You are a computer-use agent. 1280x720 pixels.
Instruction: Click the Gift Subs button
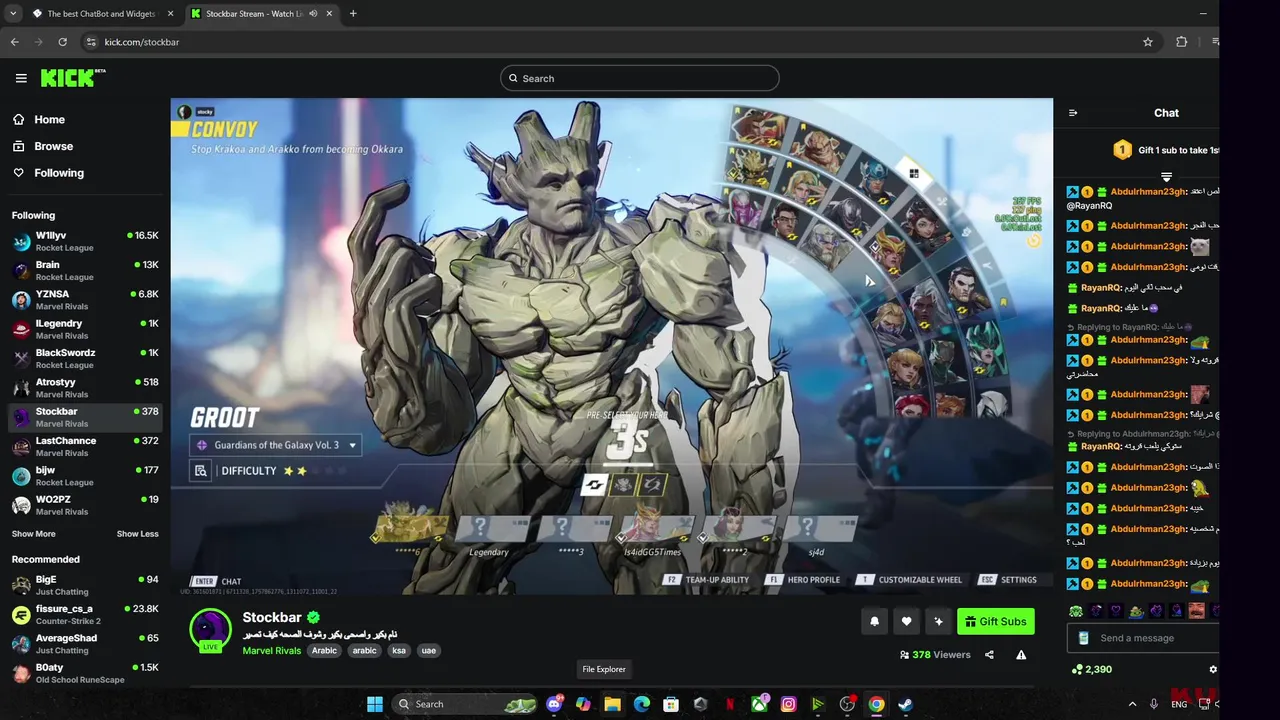click(996, 621)
